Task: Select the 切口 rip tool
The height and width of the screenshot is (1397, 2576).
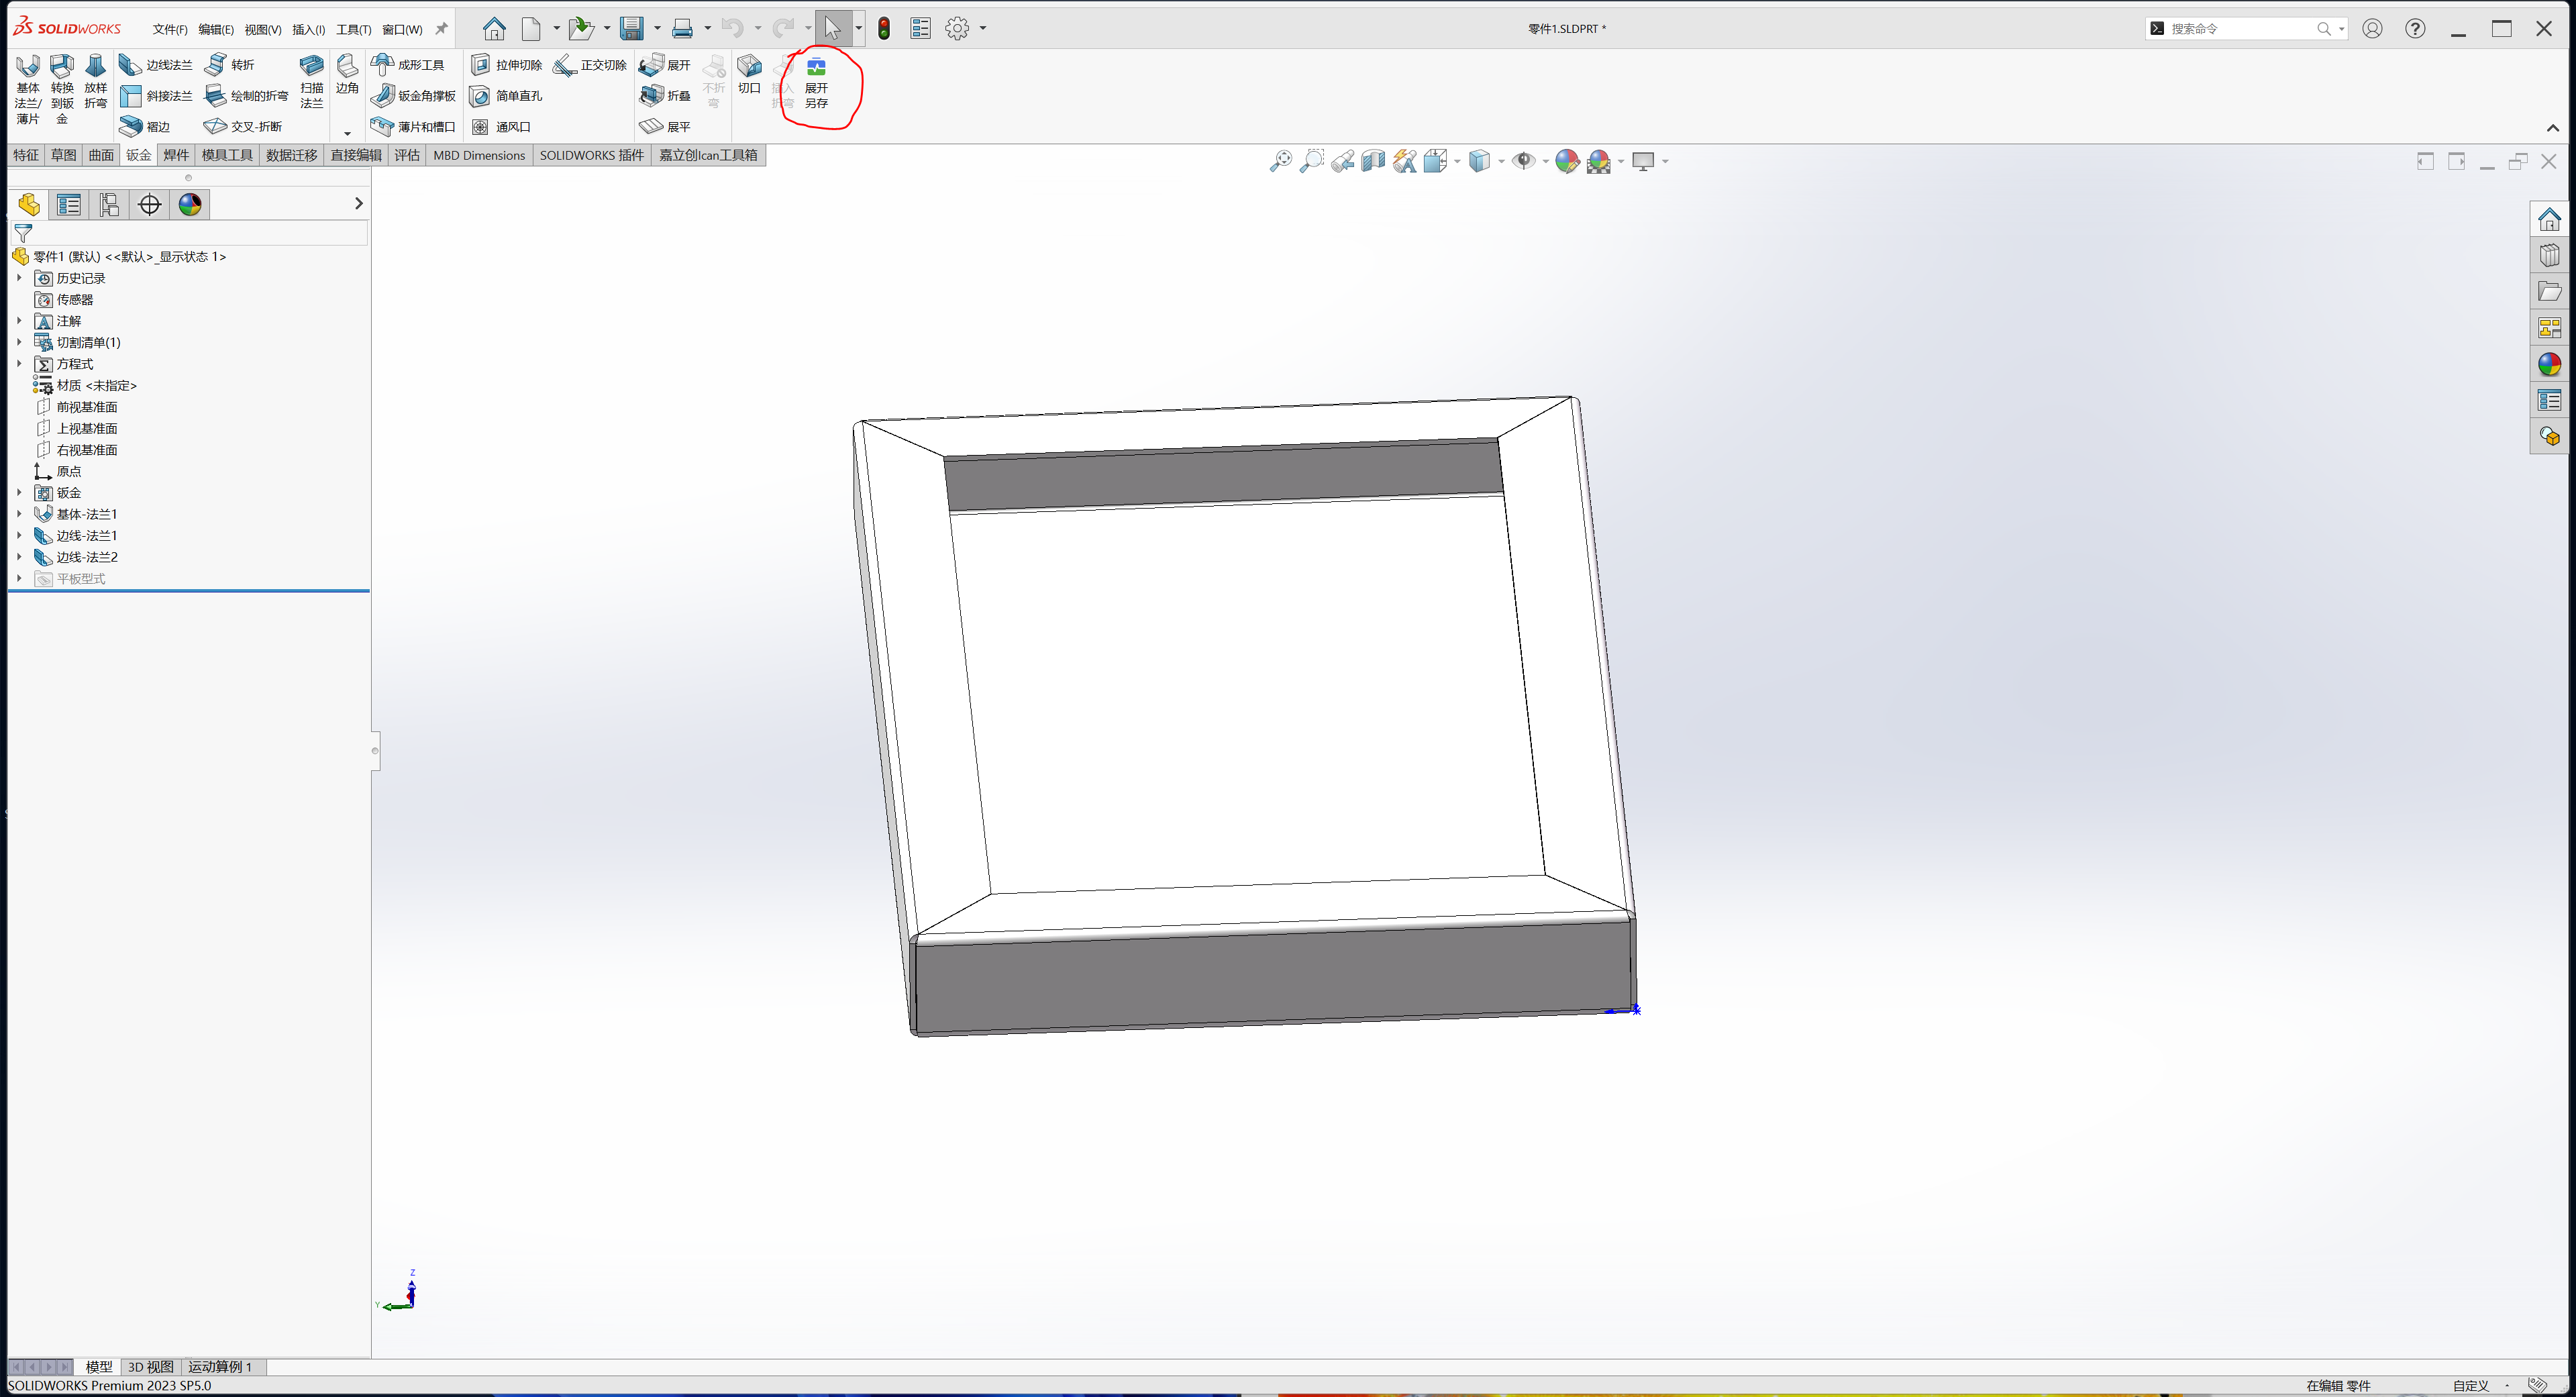Action: [749, 75]
